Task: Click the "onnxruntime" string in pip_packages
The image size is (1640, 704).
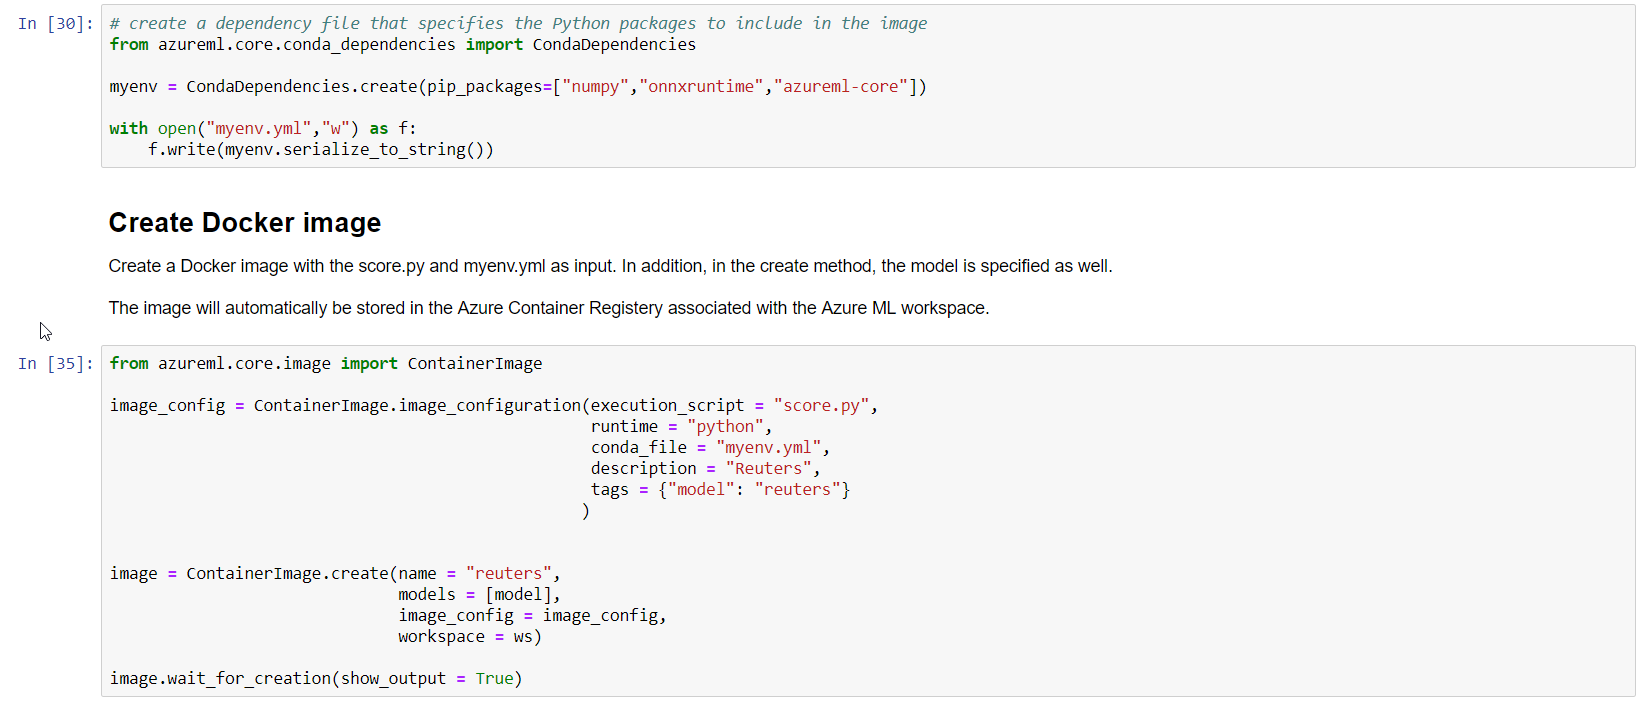Action: coord(701,87)
